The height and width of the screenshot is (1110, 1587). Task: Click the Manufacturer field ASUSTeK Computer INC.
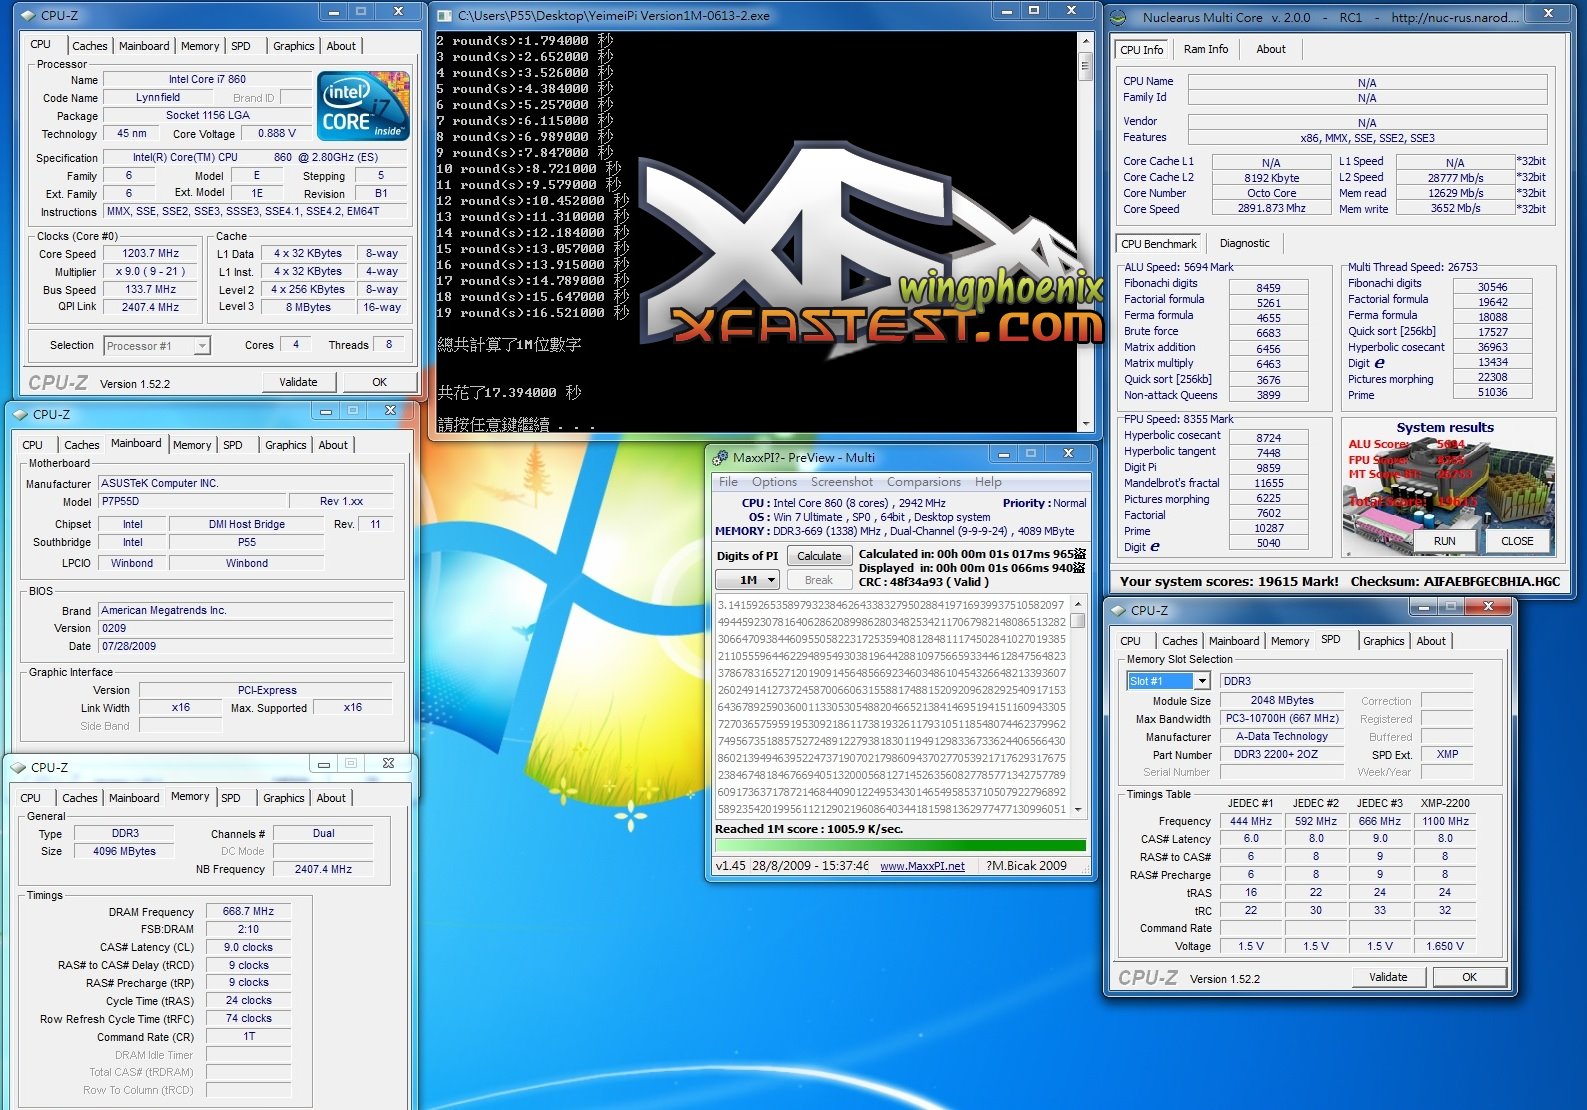[x=245, y=483]
